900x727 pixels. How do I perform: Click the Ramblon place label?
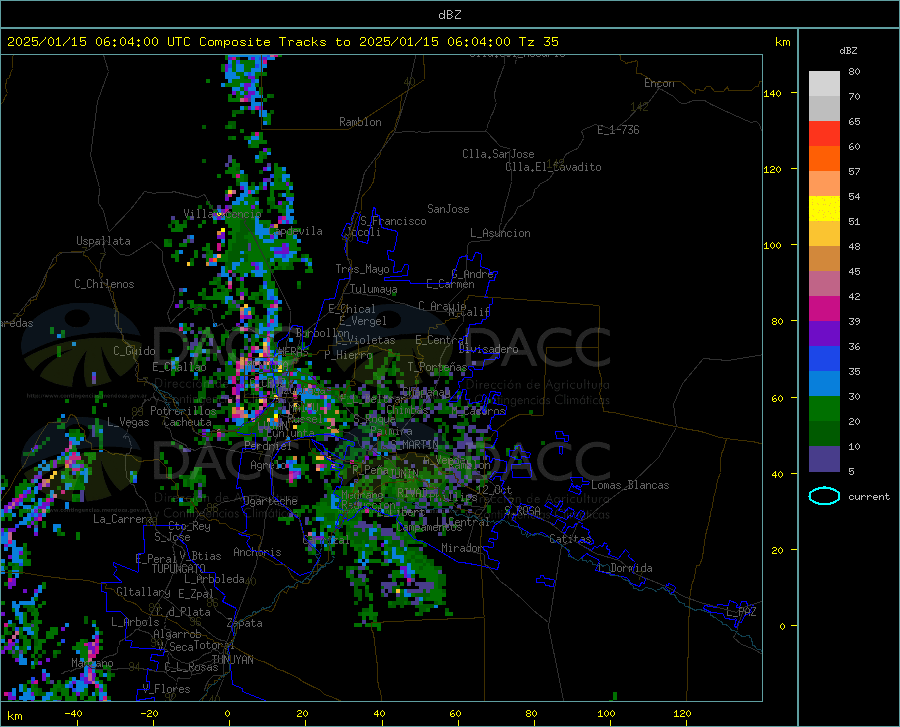click(360, 122)
